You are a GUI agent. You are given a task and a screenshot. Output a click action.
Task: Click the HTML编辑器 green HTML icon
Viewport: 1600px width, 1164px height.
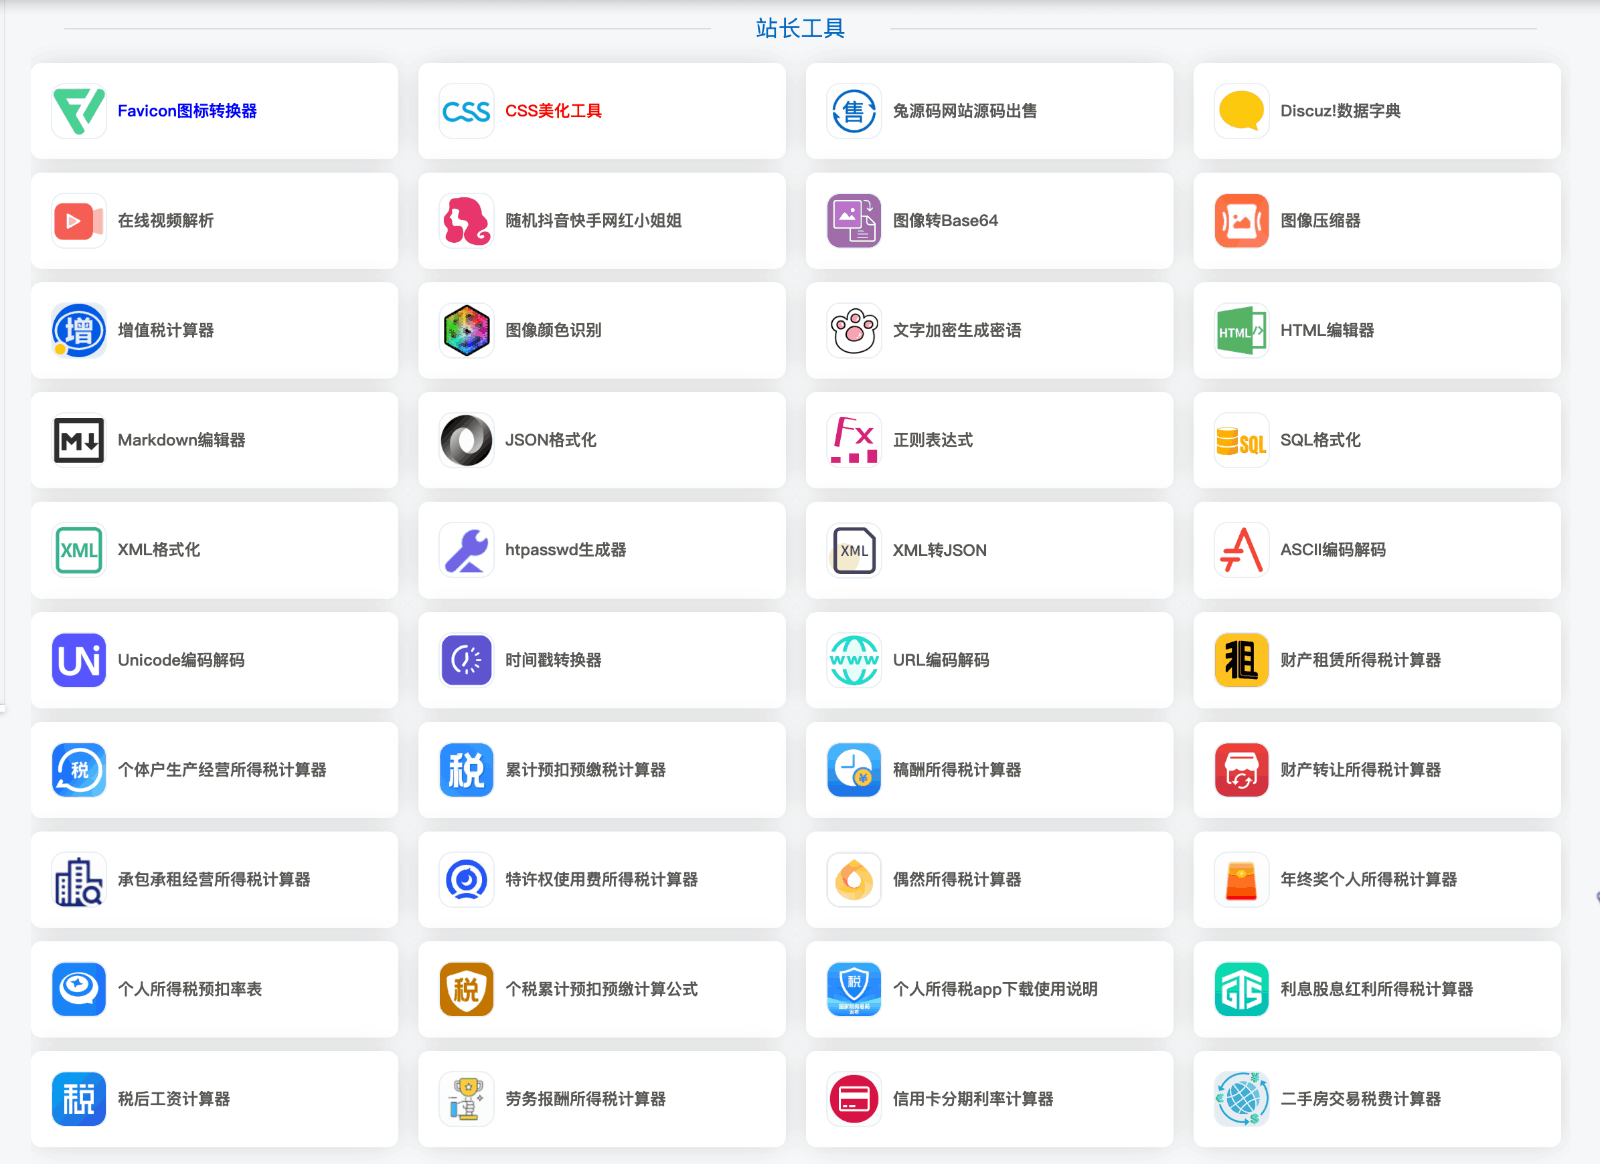pos(1242,330)
